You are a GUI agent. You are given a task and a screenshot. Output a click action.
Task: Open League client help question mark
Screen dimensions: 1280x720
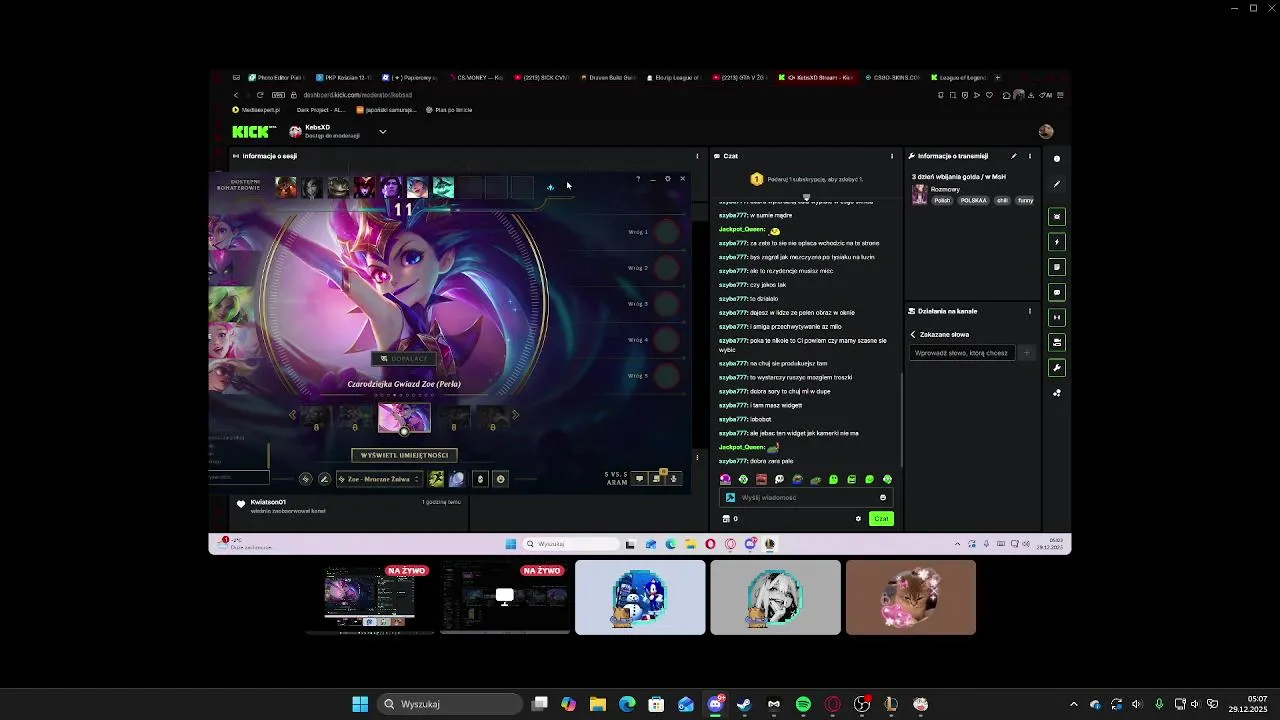click(638, 179)
